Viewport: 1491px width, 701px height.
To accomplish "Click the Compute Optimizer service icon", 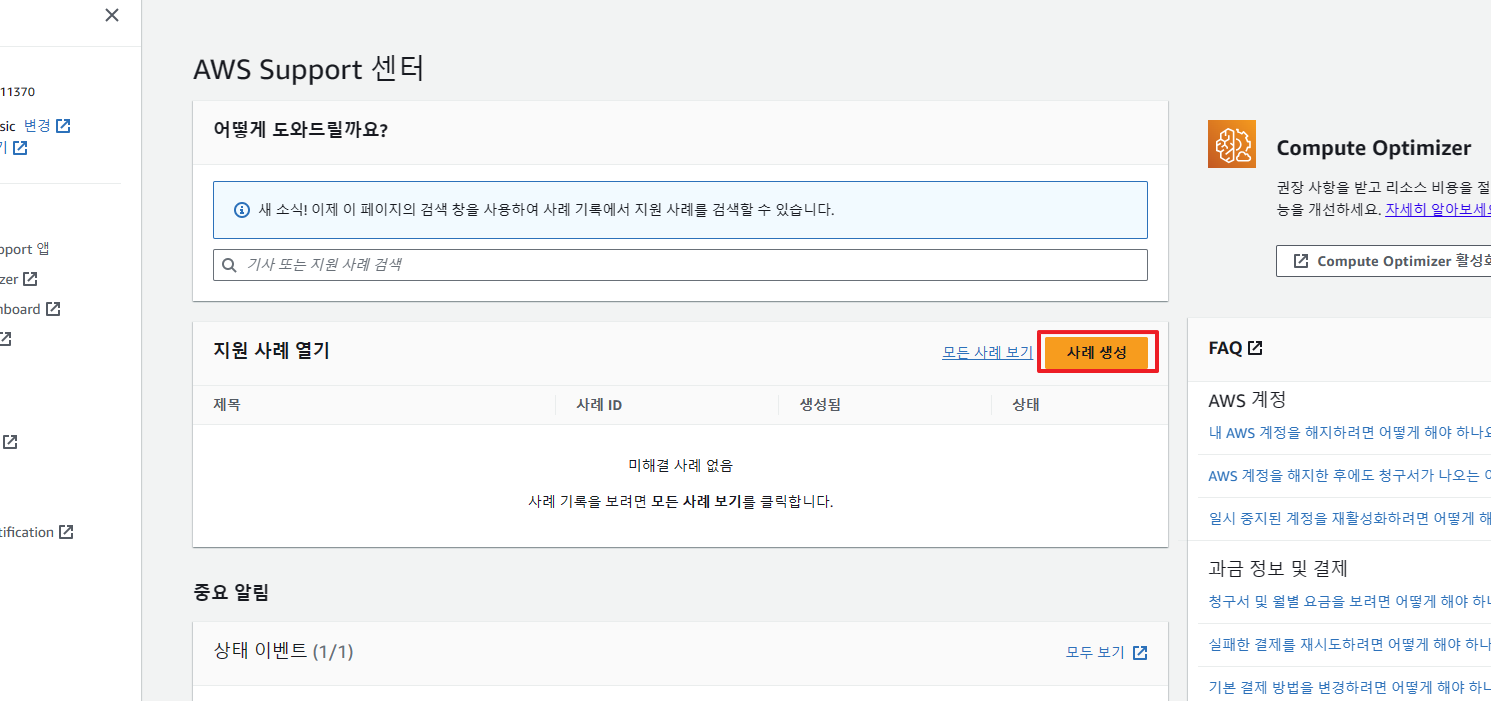I will [1231, 144].
